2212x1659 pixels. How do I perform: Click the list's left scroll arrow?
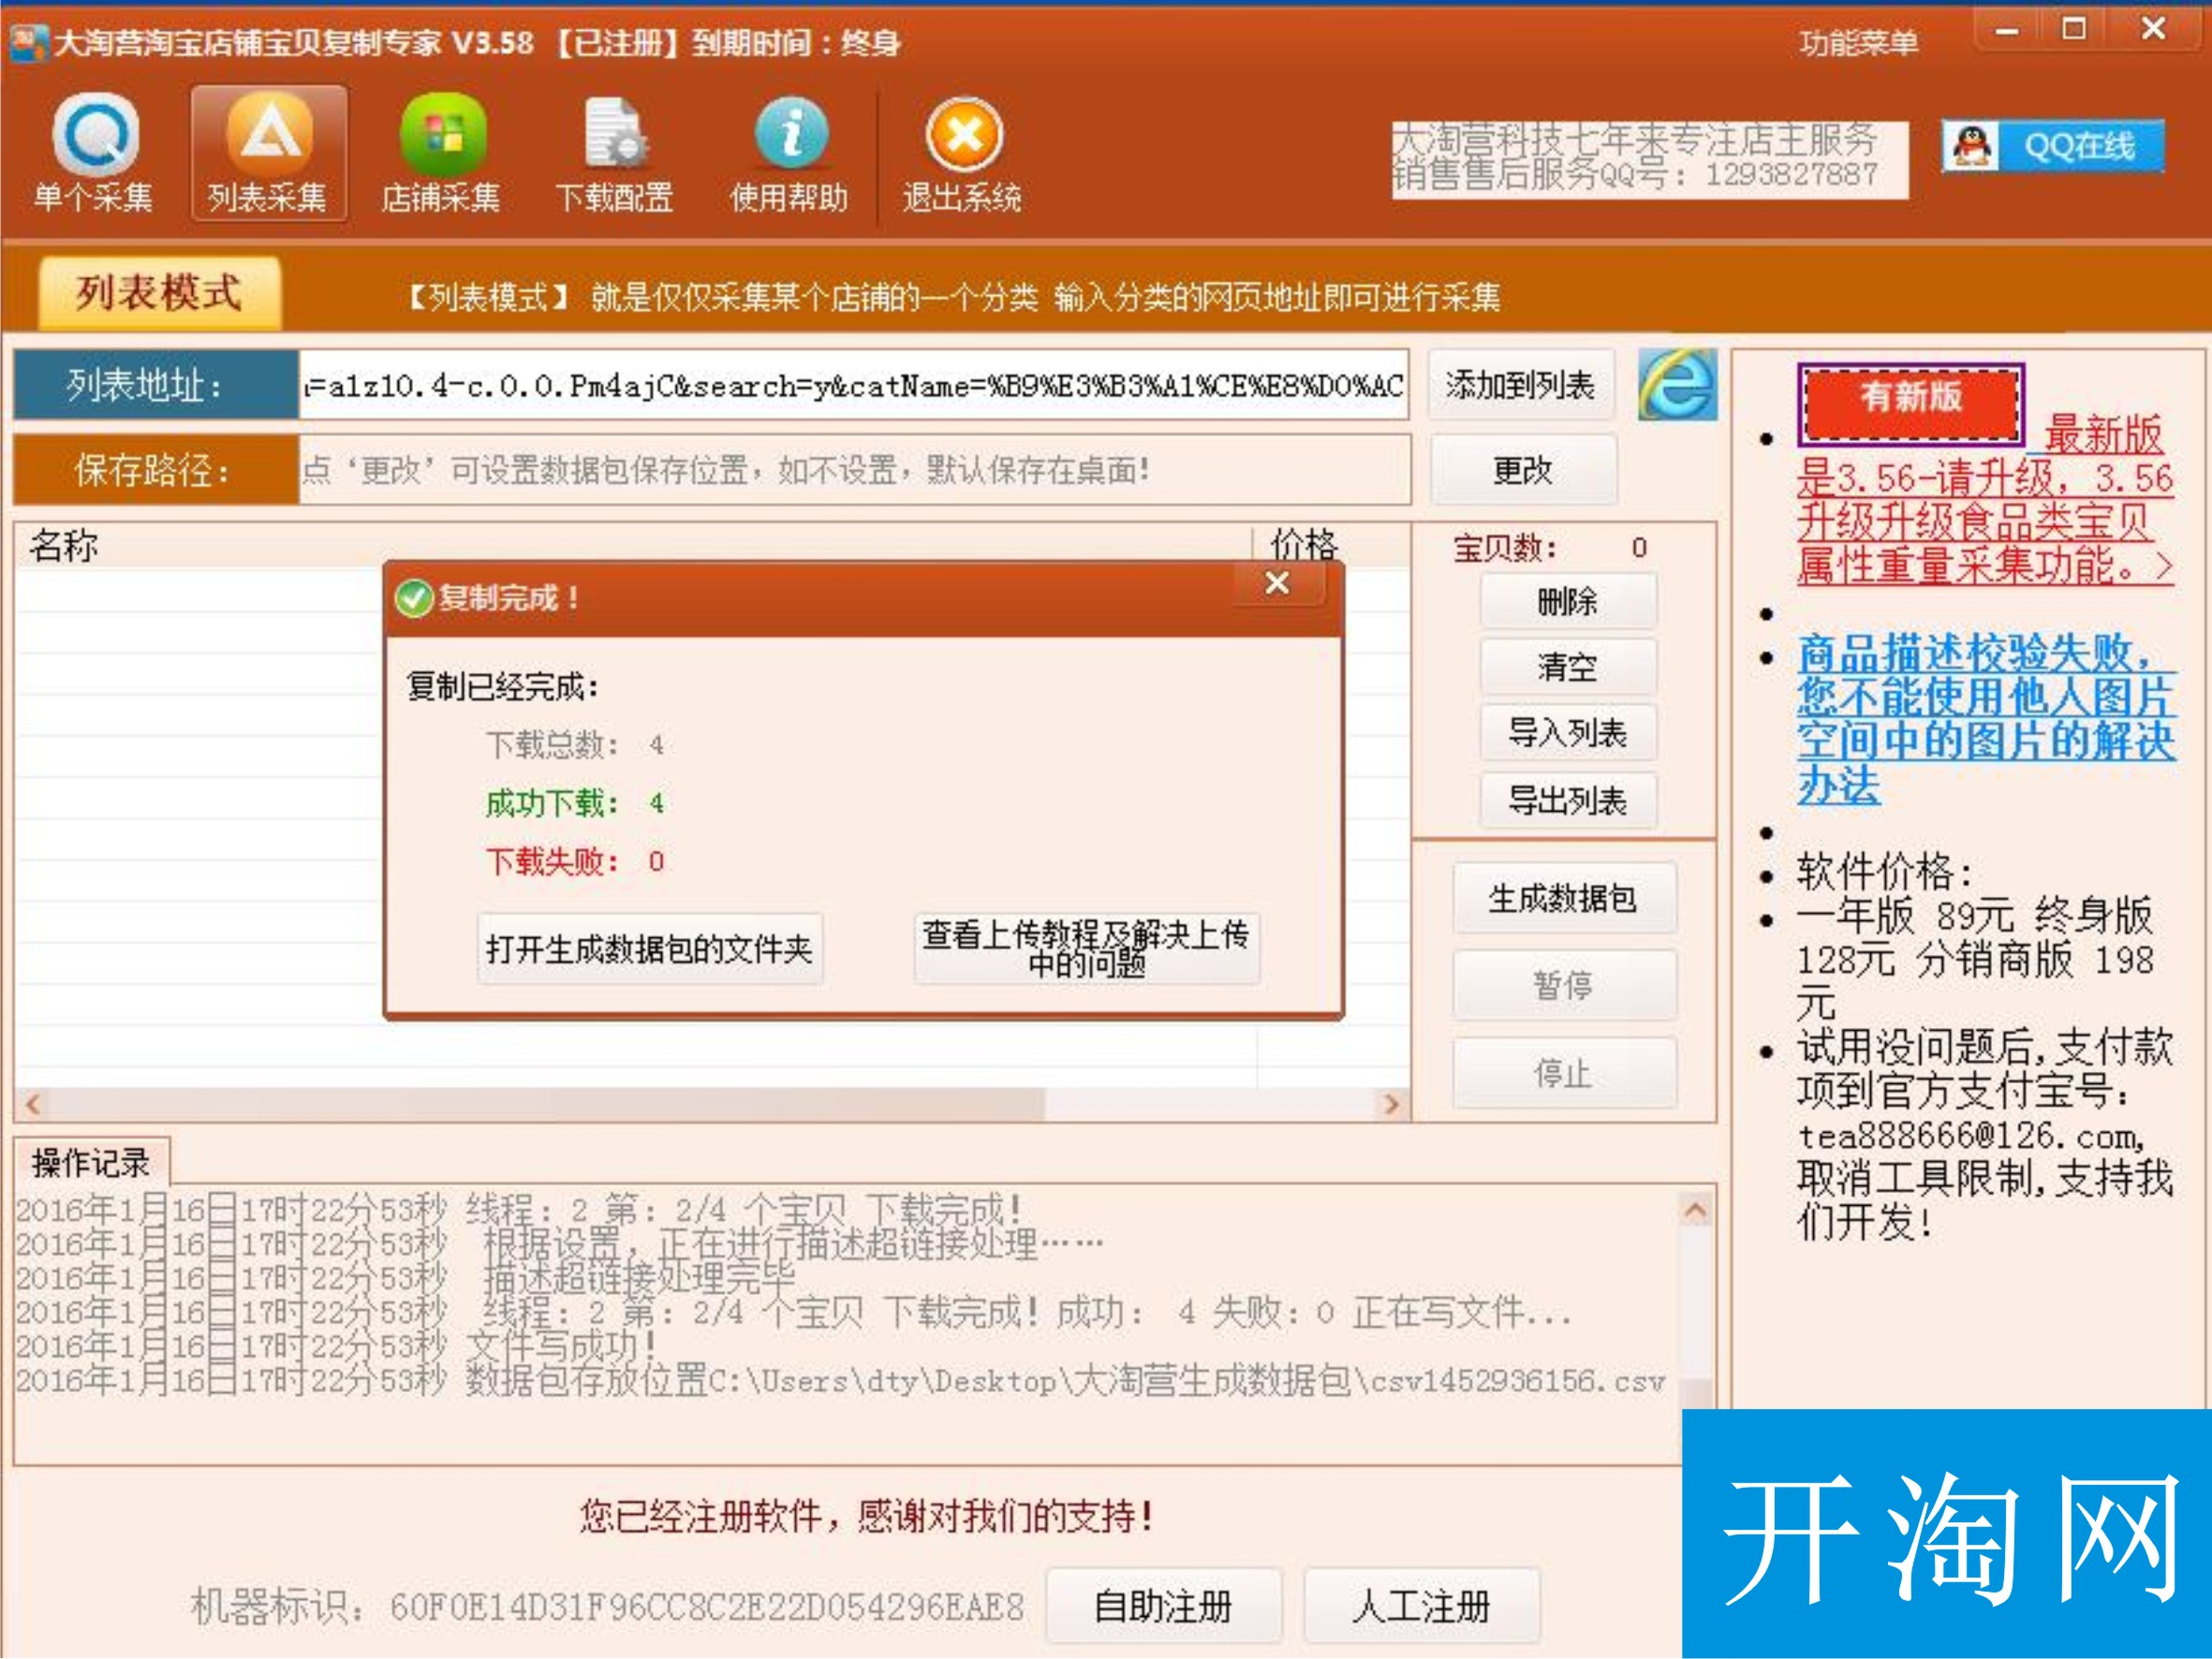[32, 1104]
